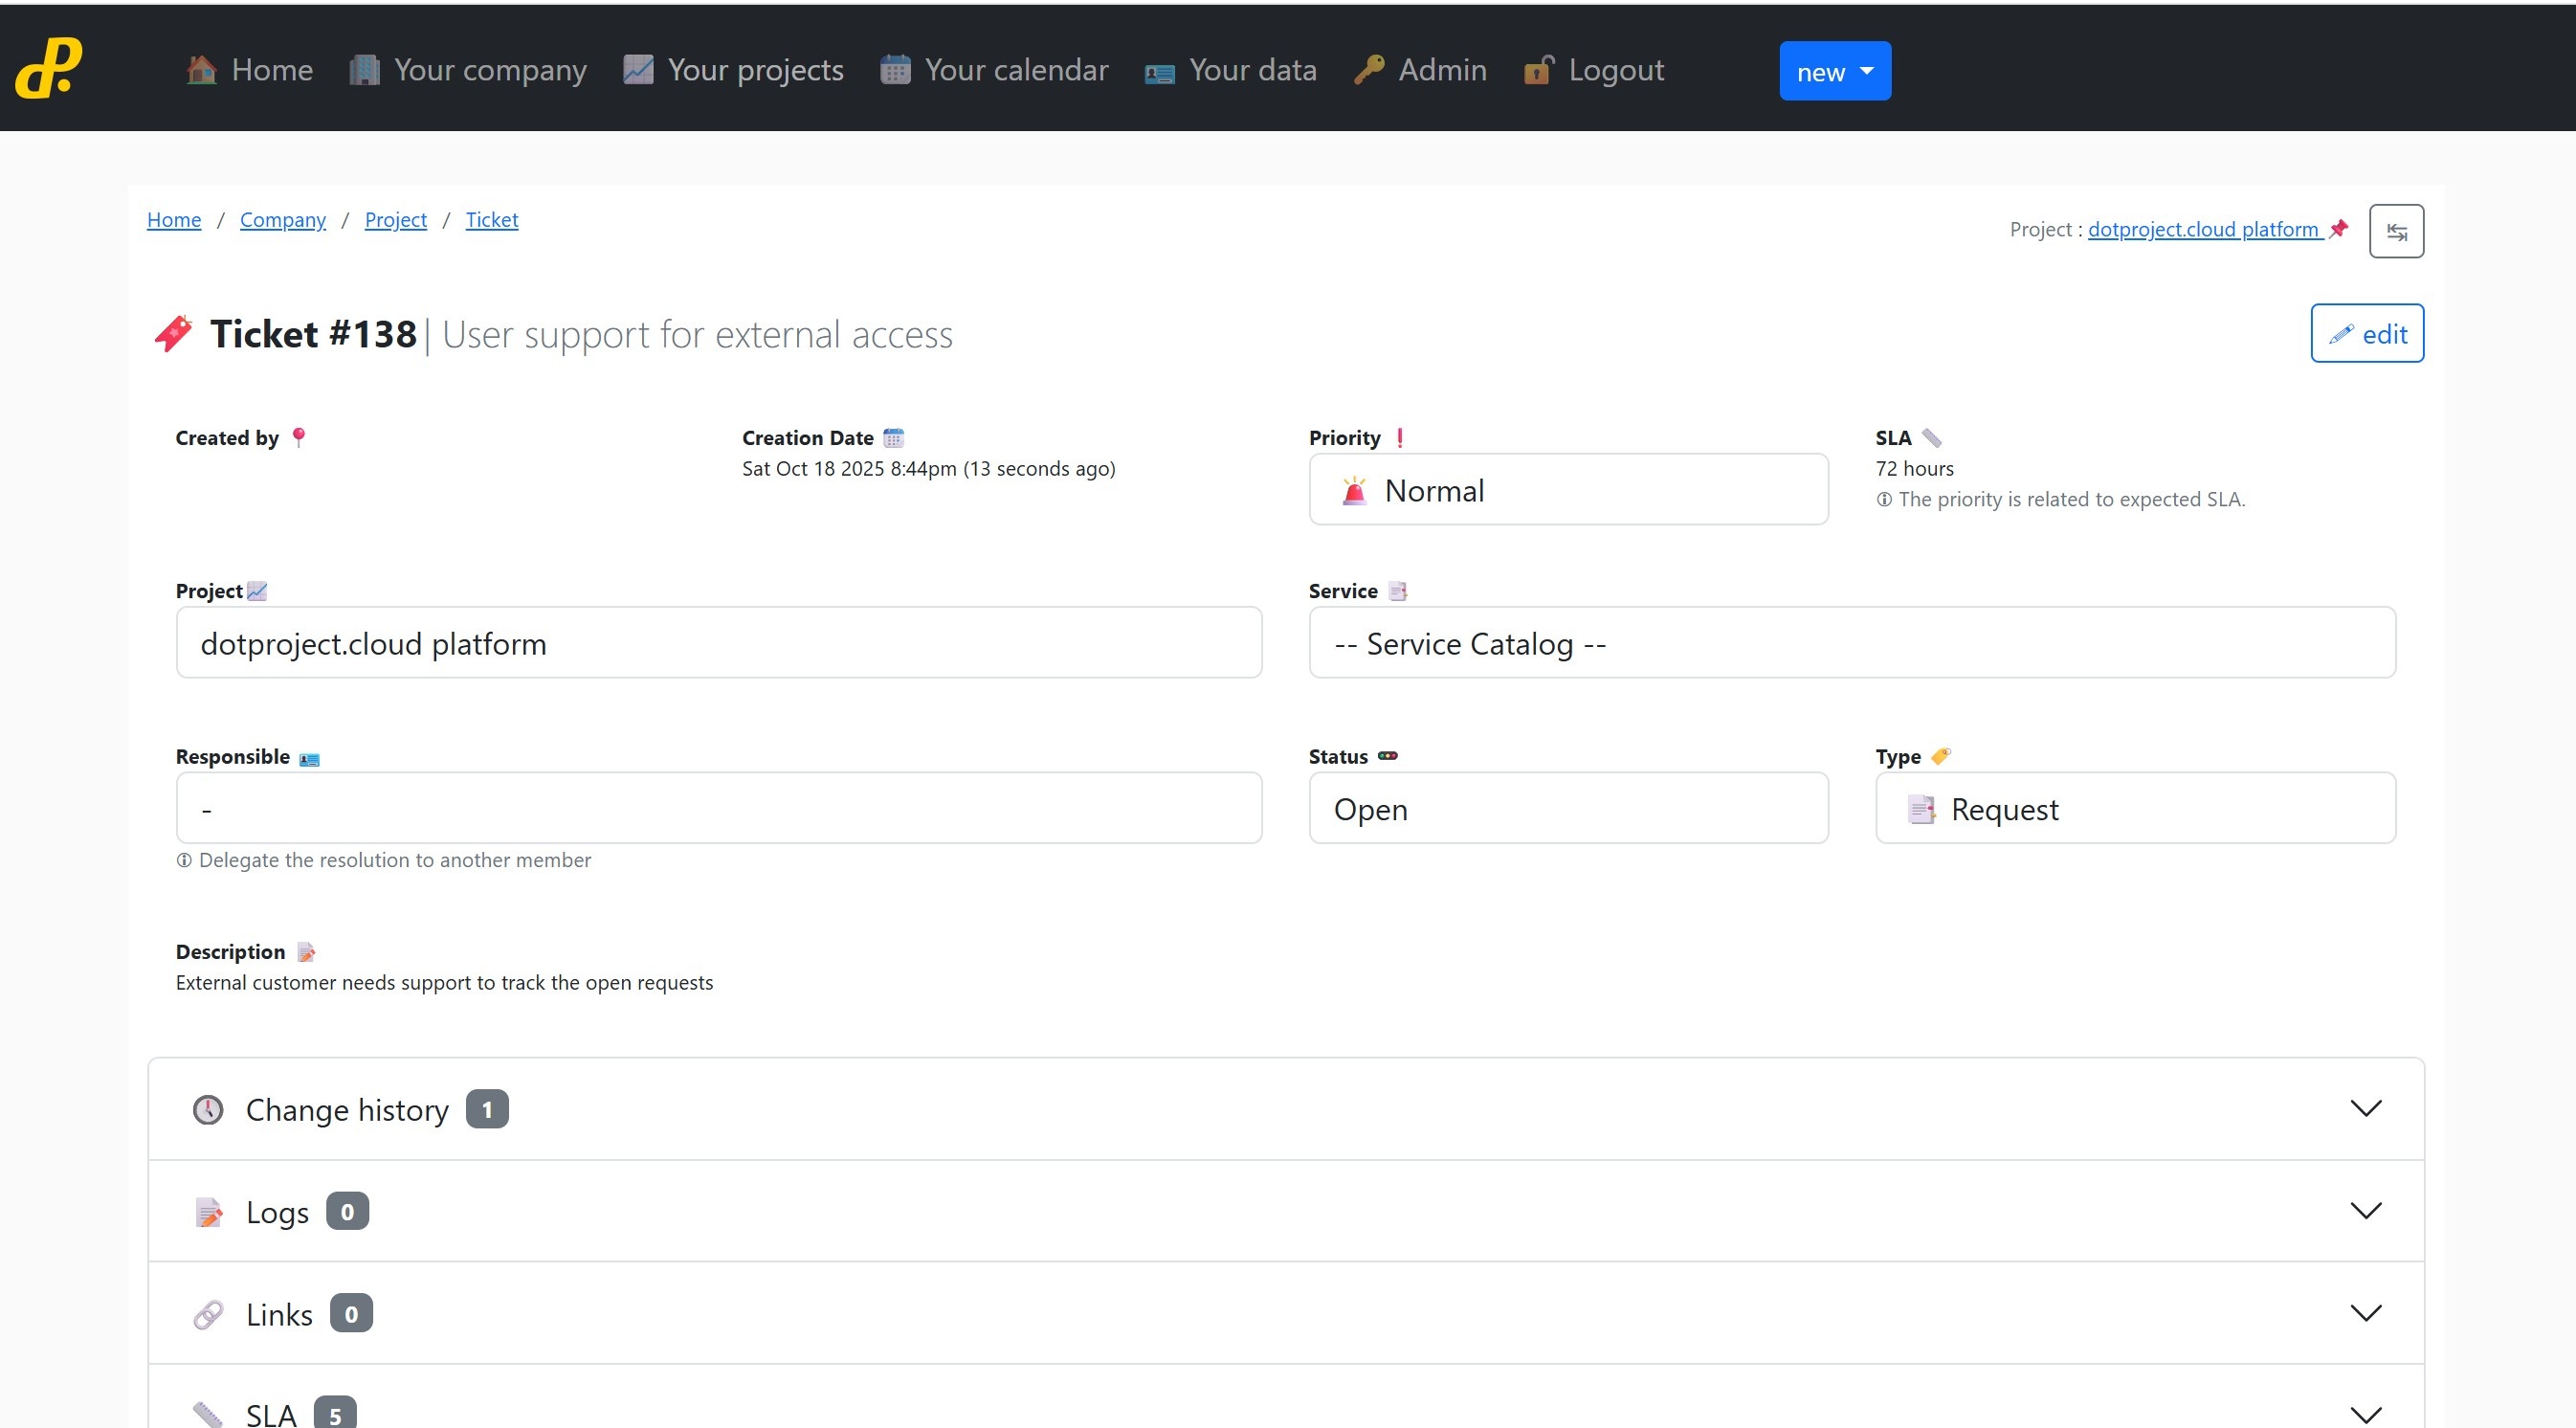Image resolution: width=2576 pixels, height=1428 pixels.
Task: Click the dotProject logo icon
Action: pyautogui.click(x=48, y=68)
